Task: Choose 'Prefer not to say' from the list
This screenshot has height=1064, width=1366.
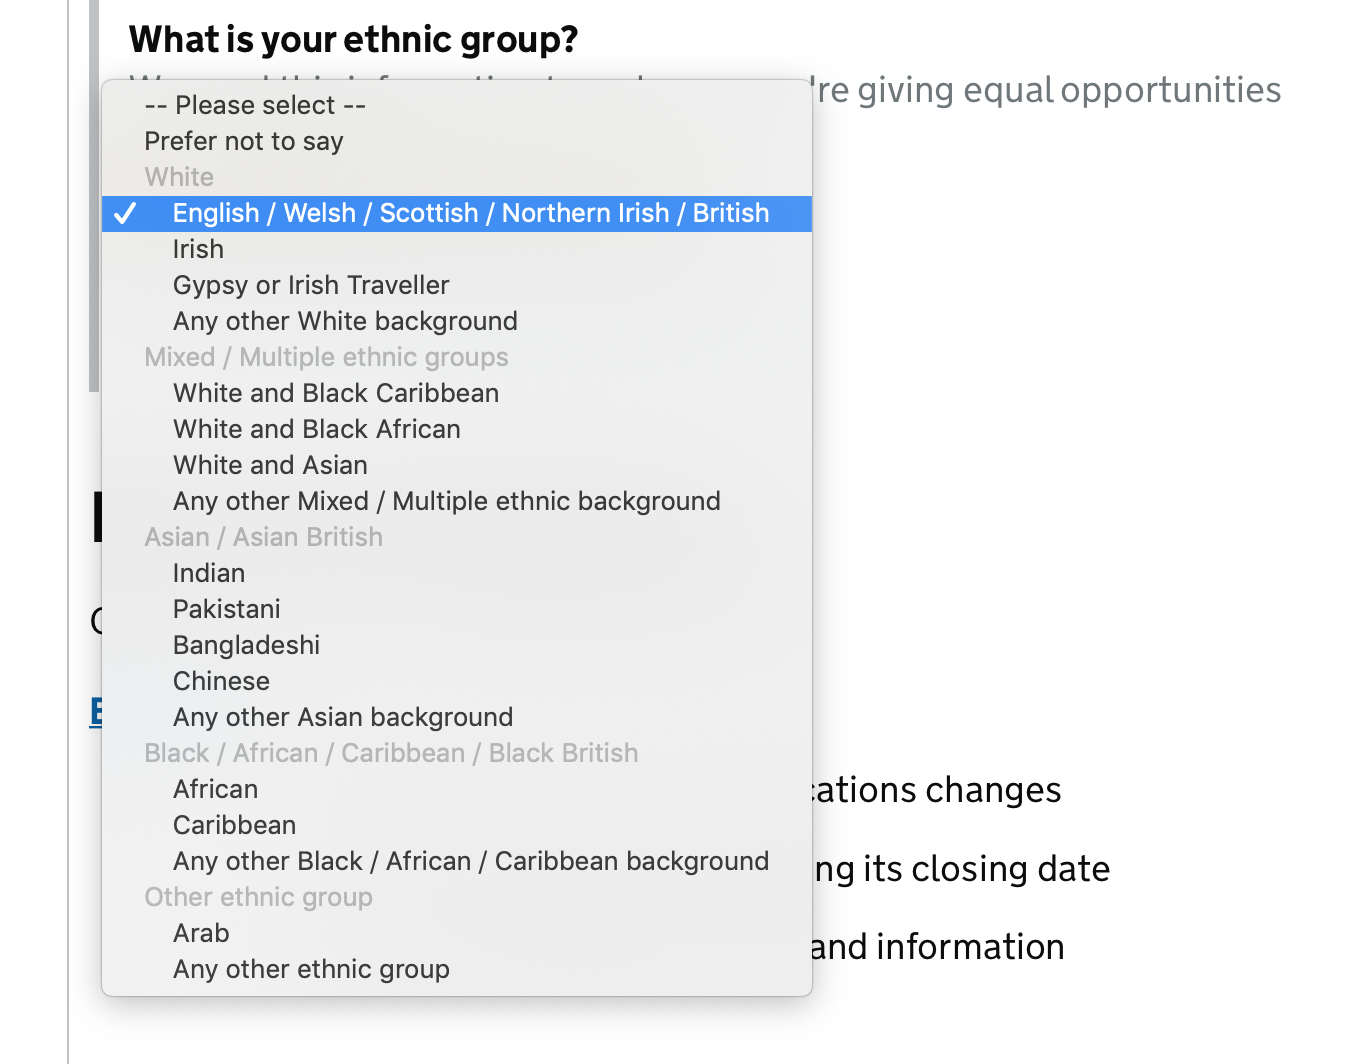Action: [x=244, y=141]
